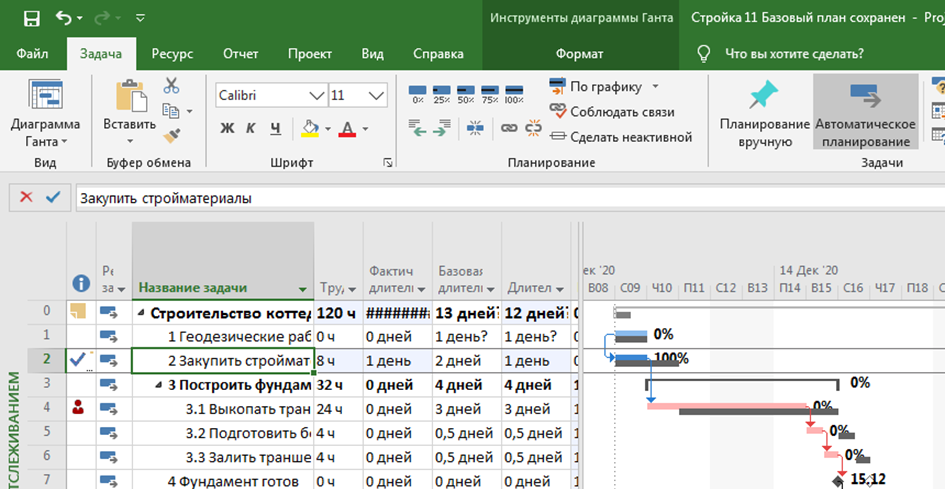Open the Quick Access Toolbar customize arrow
The width and height of the screenshot is (945, 489).
point(140,19)
